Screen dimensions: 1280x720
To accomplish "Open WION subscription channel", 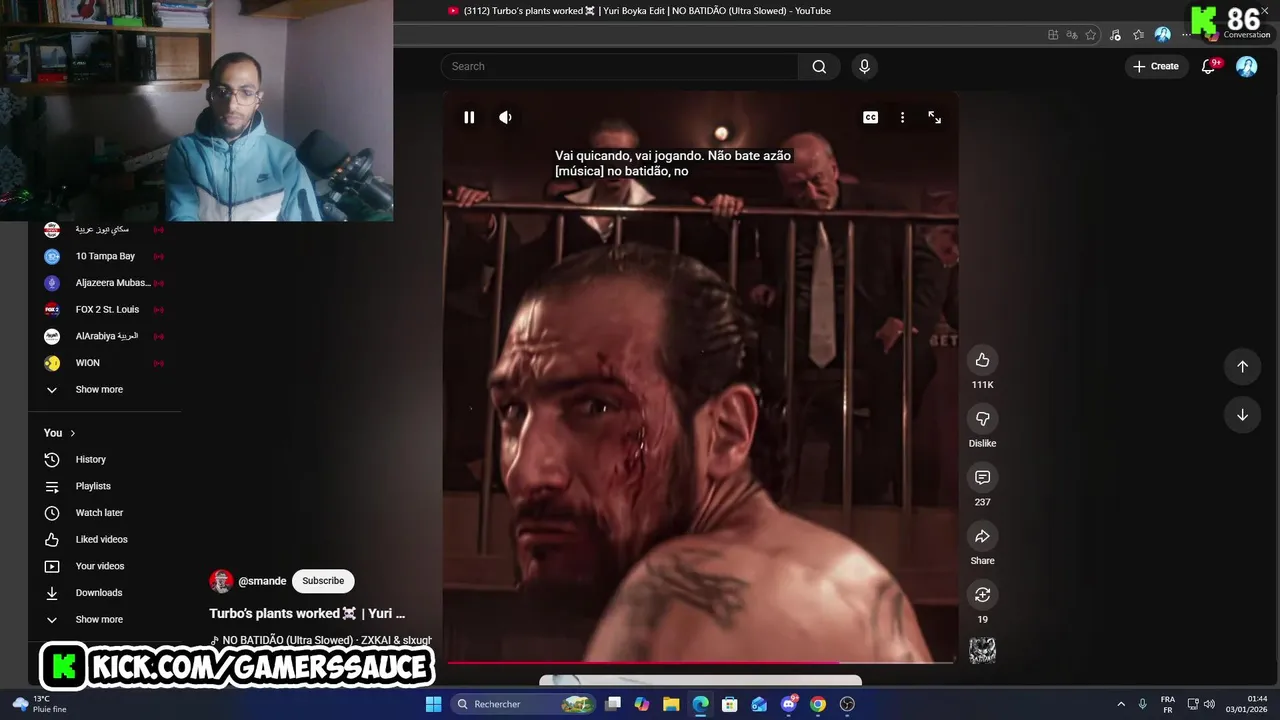I will (105, 363).
